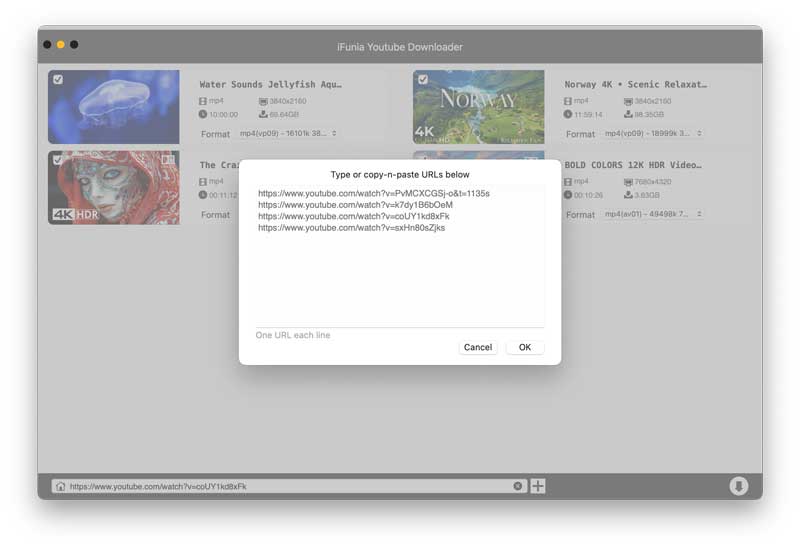Click the duration clock icon for the Norway video
This screenshot has width=800, height=549.
point(568,115)
